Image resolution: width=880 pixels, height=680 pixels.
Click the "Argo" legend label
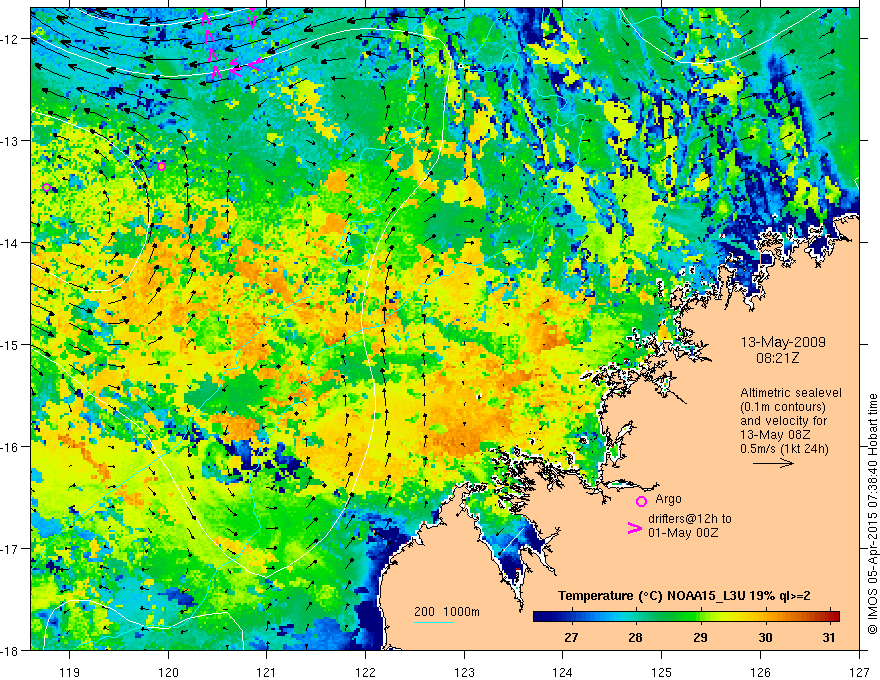click(668, 499)
